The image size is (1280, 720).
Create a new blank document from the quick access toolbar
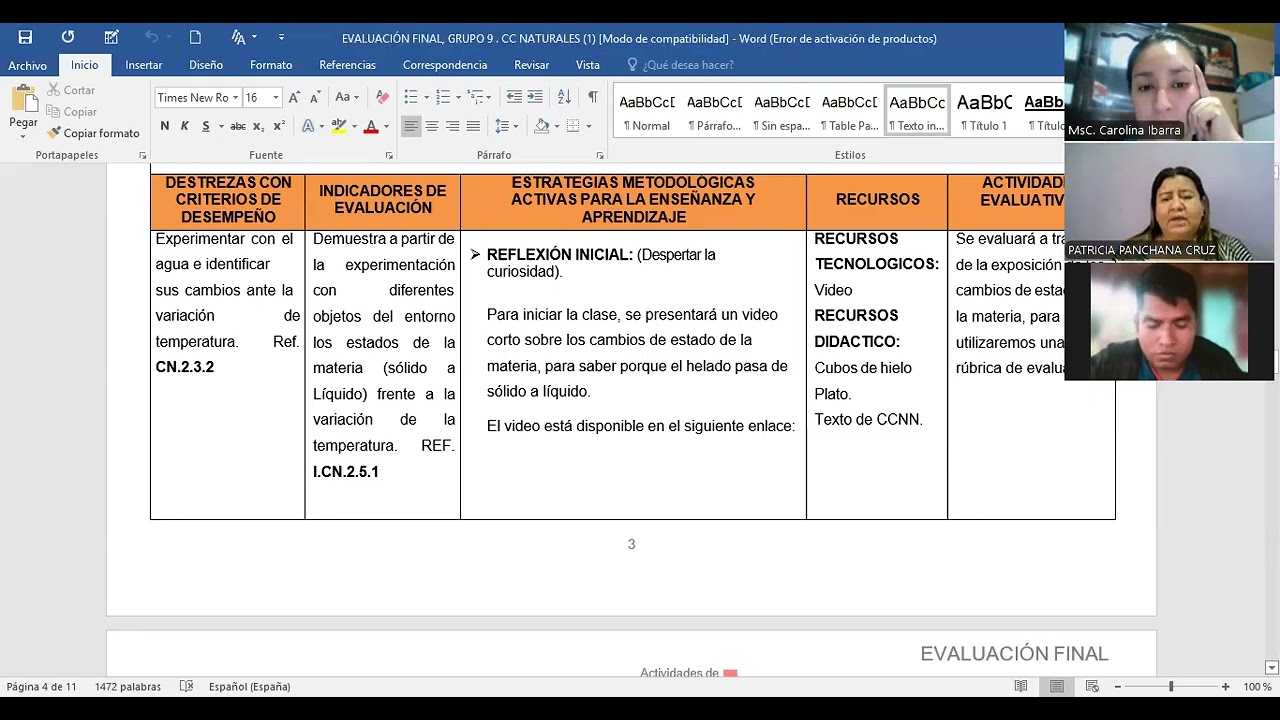[x=195, y=37]
